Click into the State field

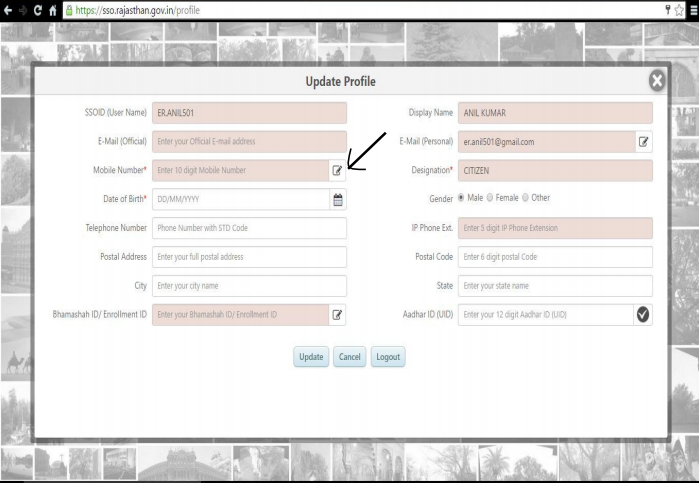555,286
